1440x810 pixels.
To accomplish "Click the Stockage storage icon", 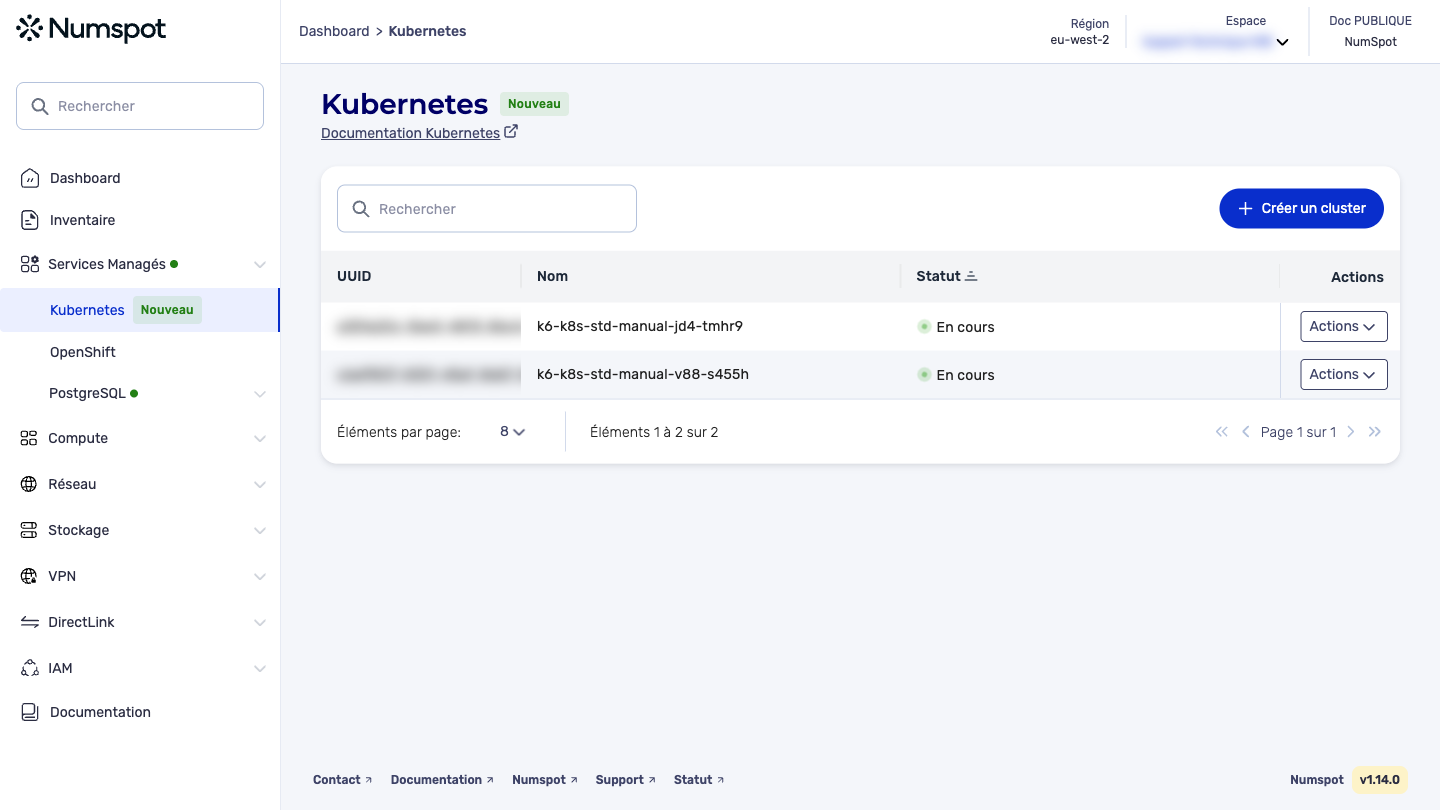I will click(x=30, y=530).
